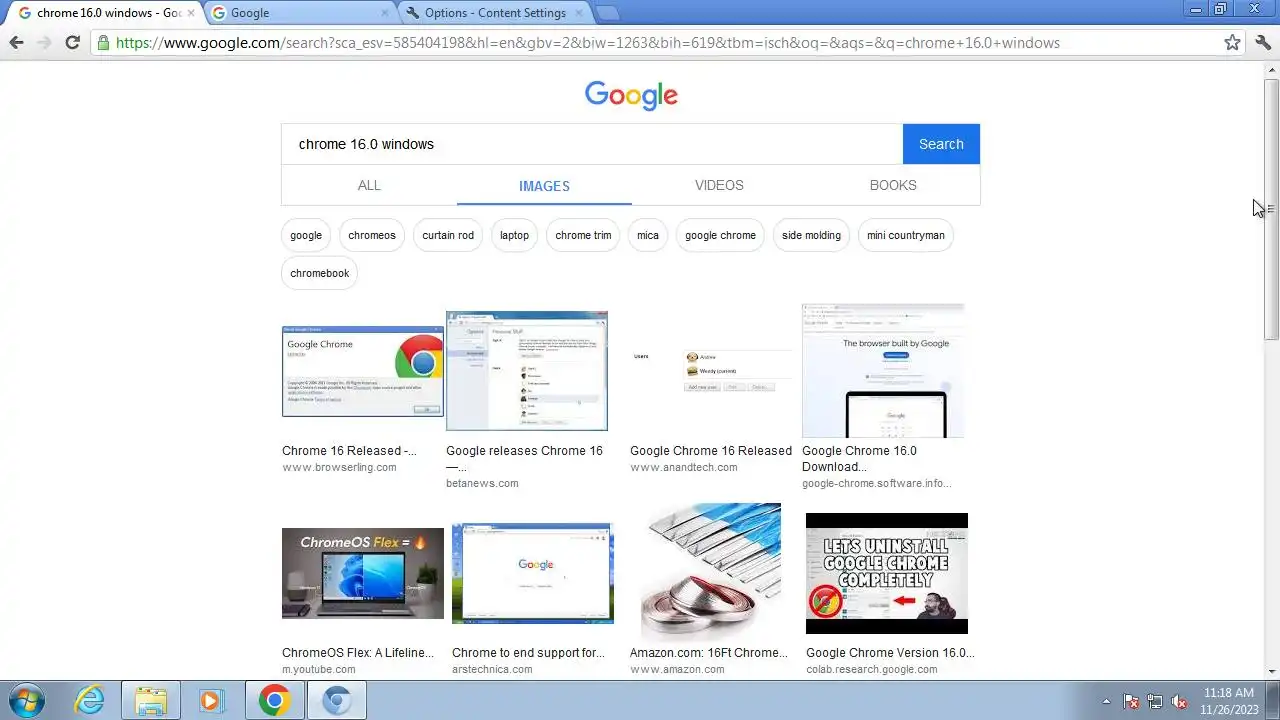Open 'The browser built by Google' thumbnail
This screenshot has height=720, width=1280.
883,371
